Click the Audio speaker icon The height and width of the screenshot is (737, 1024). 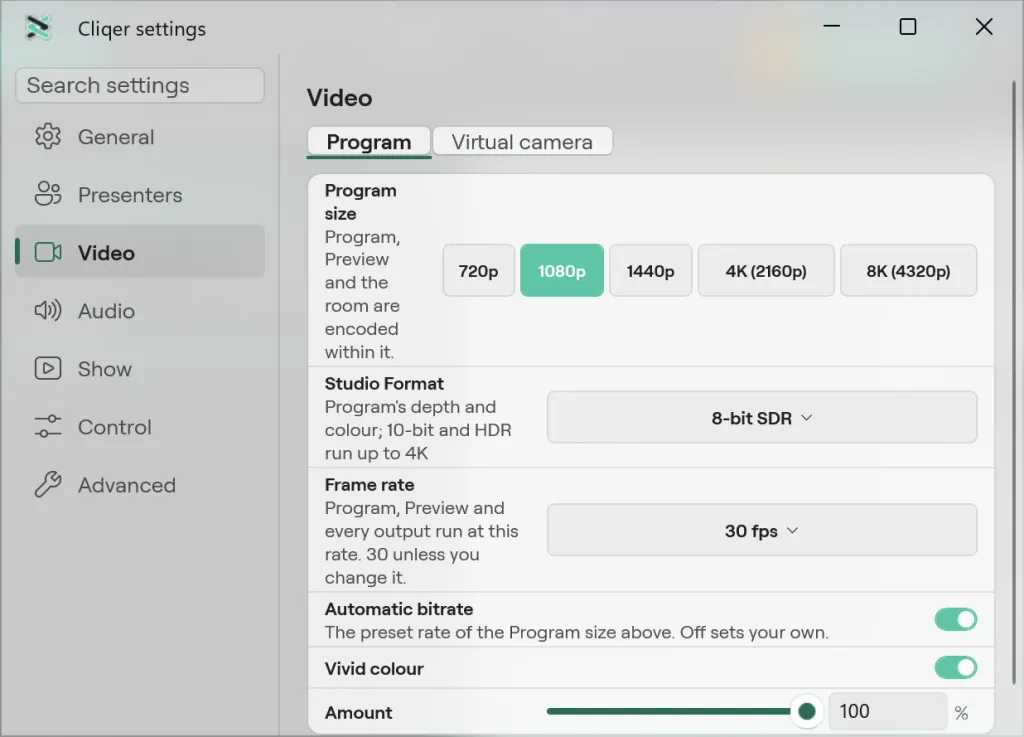coord(48,311)
